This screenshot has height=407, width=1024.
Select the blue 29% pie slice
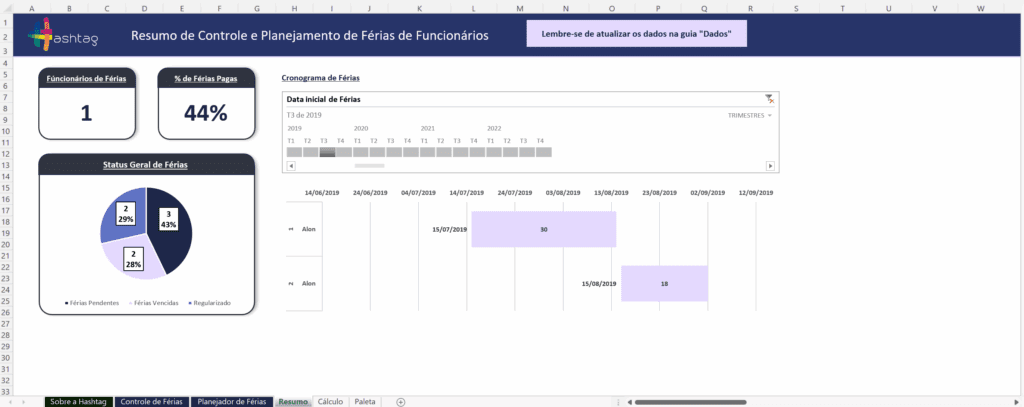tap(121, 214)
